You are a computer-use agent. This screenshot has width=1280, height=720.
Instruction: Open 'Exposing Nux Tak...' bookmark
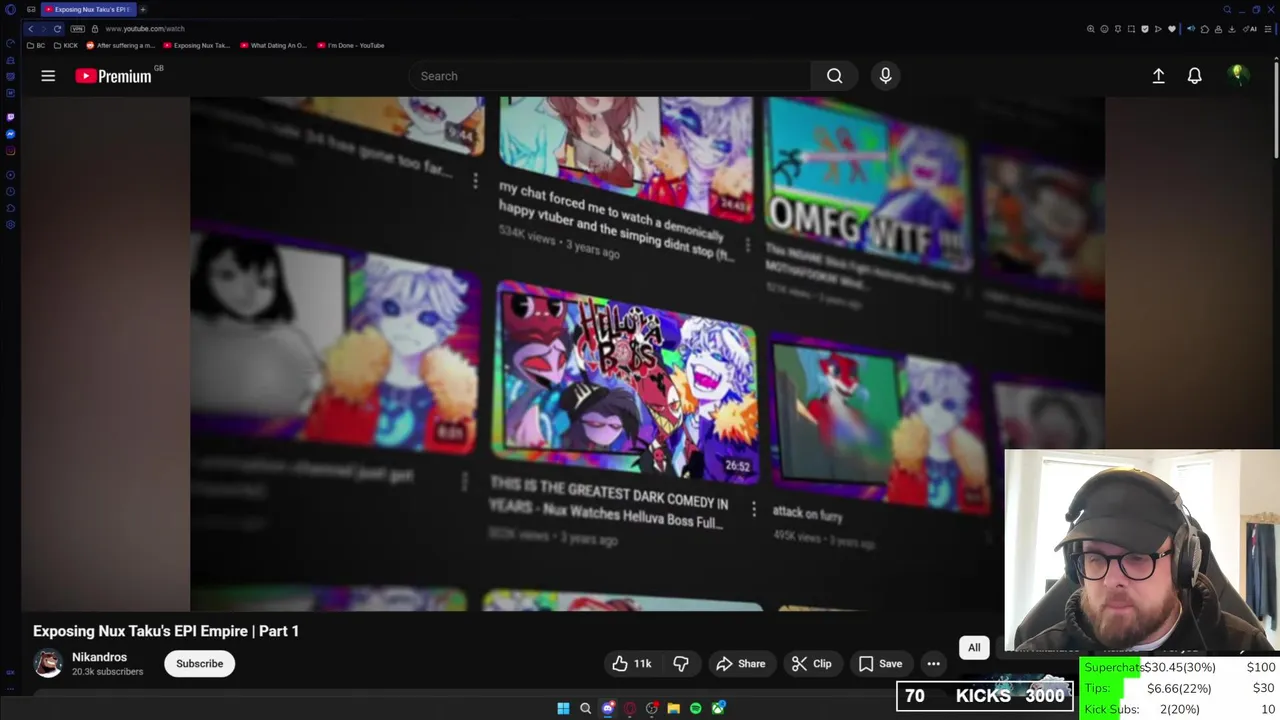coord(197,45)
